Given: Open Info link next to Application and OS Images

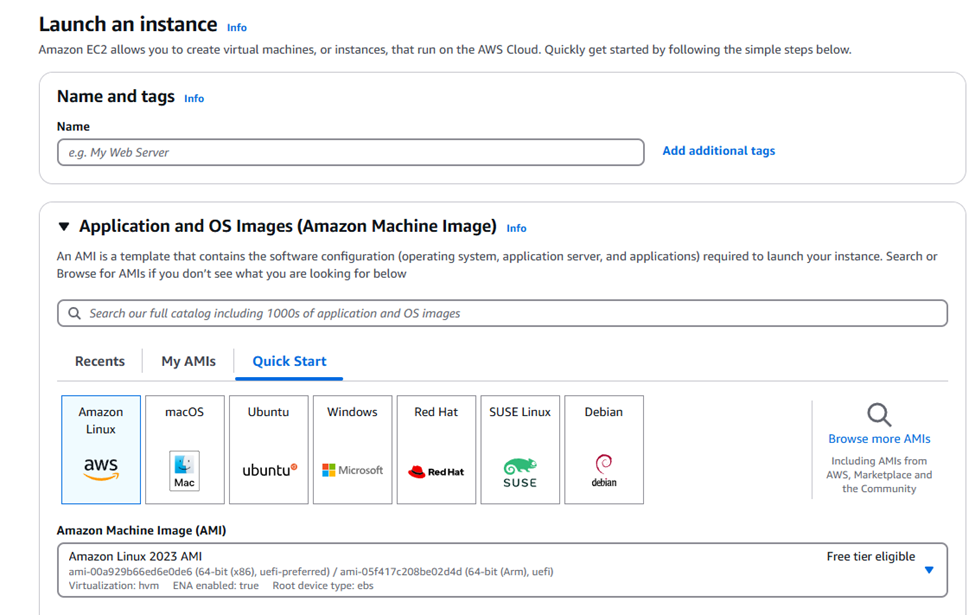Looking at the screenshot, I should 516,228.
